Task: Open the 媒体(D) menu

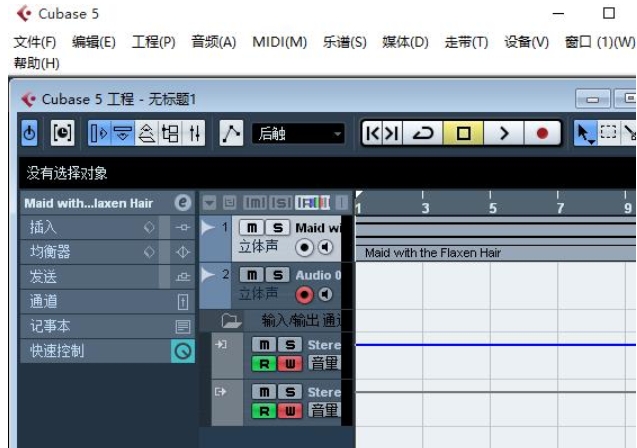Action: click(x=405, y=42)
